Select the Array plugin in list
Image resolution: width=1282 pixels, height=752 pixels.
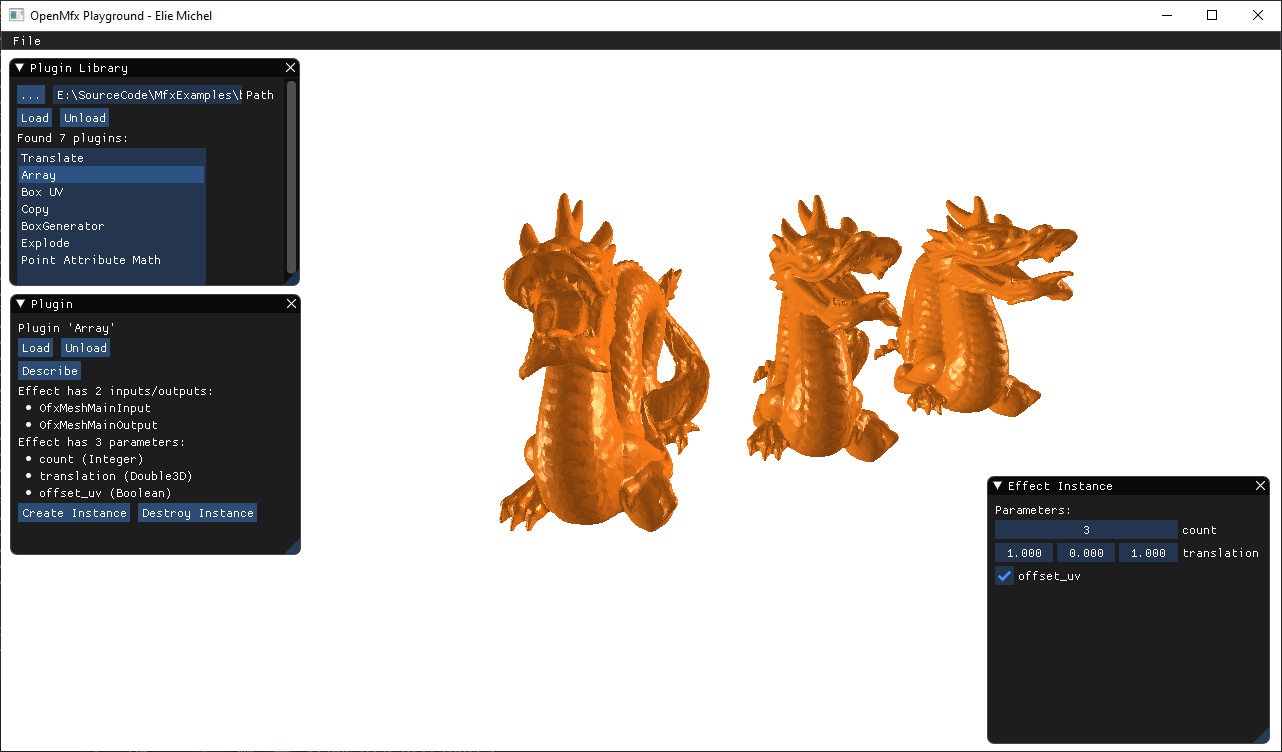[111, 175]
